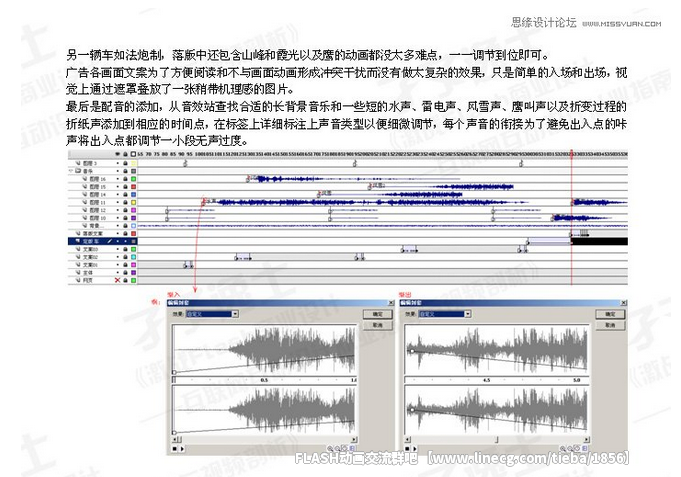
Task: Toggle lock on the 音乐 folder
Action: click(x=125, y=171)
